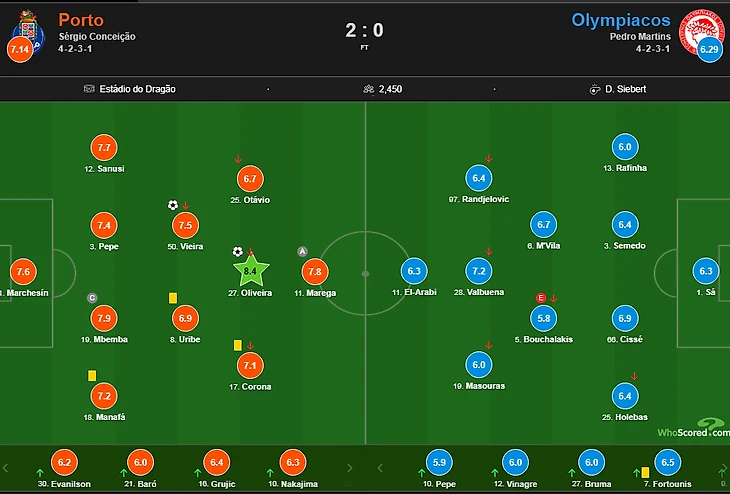The width and height of the screenshot is (730, 494).
Task: Click the star rating icon for Oliveira
Action: click(252, 270)
